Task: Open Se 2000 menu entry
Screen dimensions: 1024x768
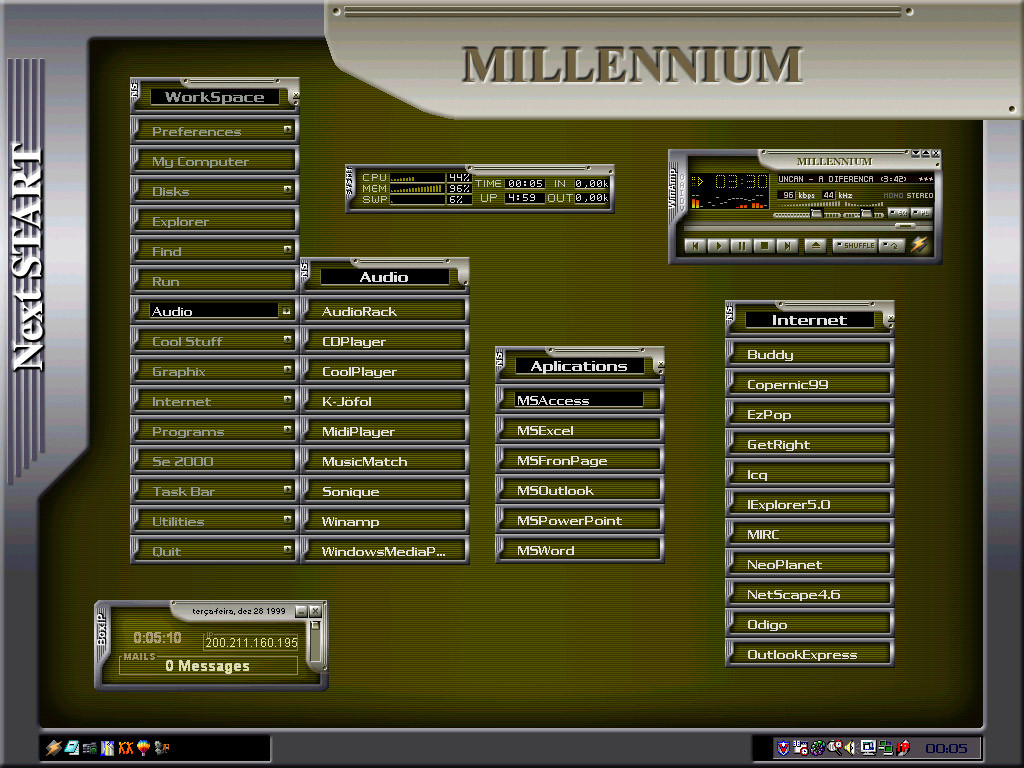Action: coord(215,461)
